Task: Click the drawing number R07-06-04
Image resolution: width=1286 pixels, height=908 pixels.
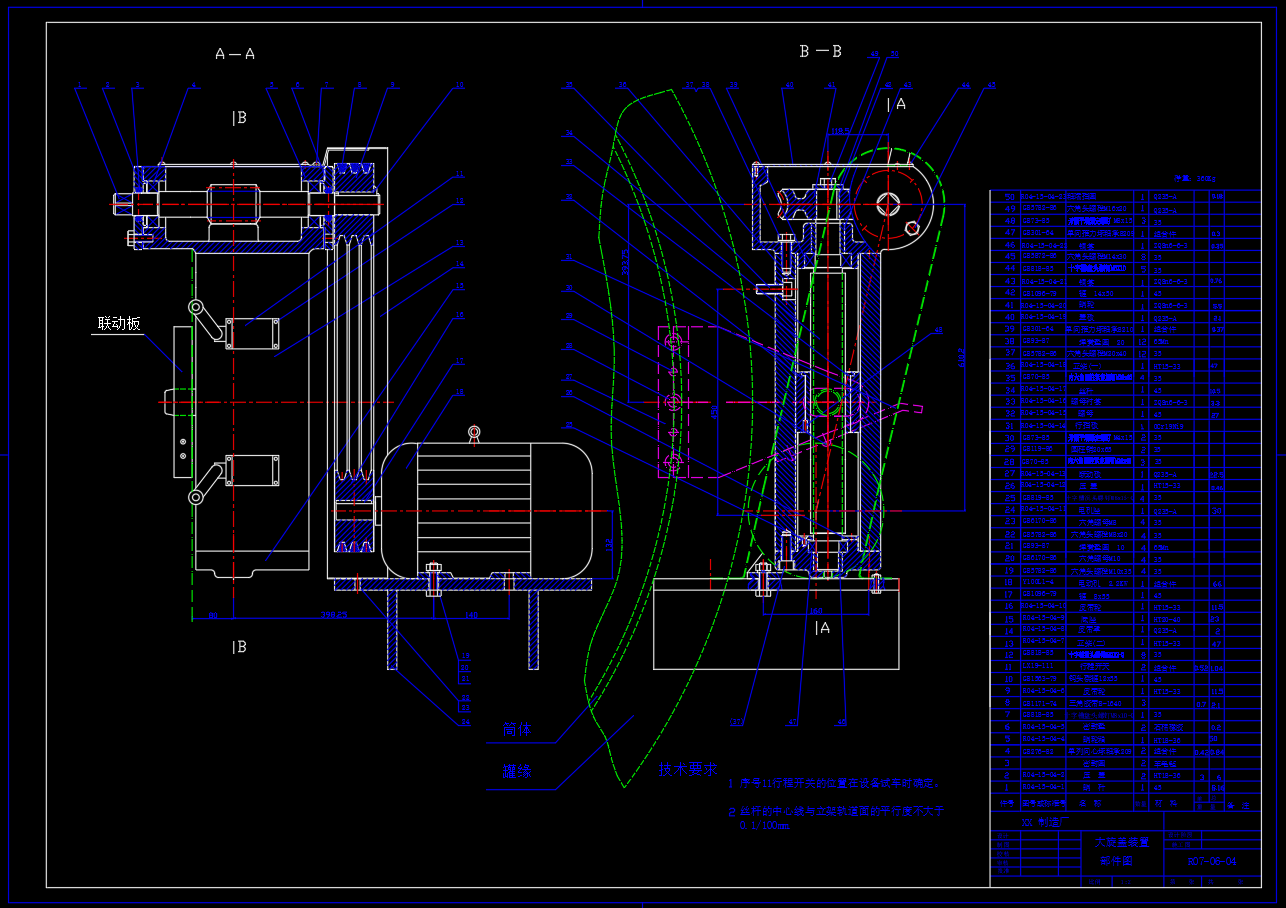Action: coord(1211,861)
